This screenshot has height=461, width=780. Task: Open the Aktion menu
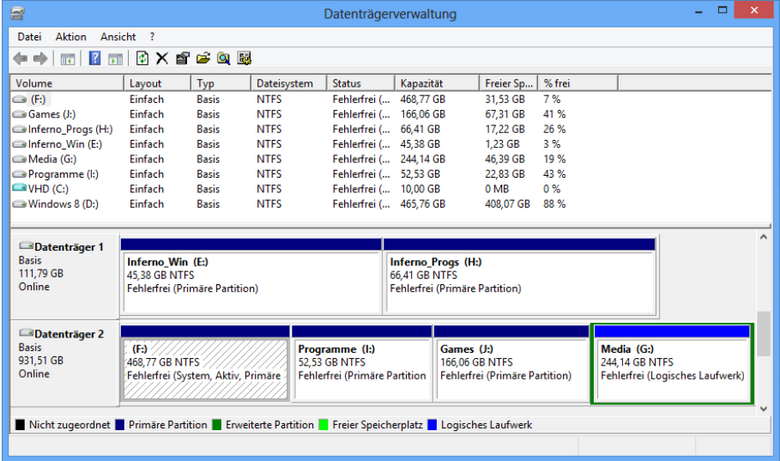(71, 37)
